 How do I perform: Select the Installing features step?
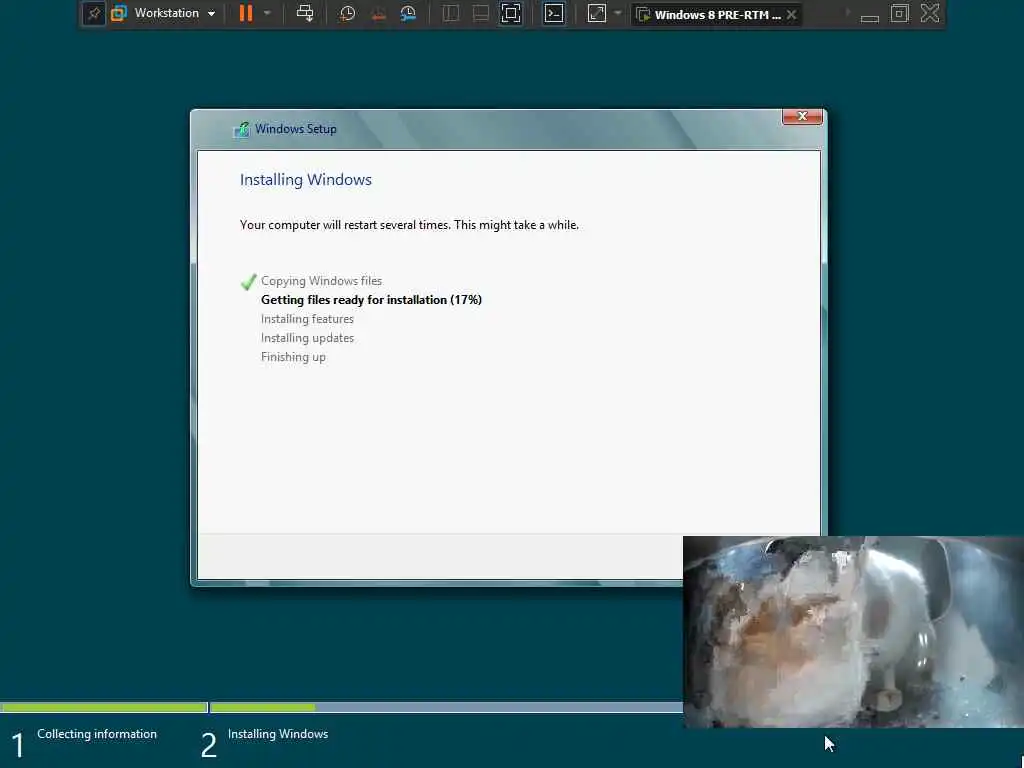click(x=307, y=319)
